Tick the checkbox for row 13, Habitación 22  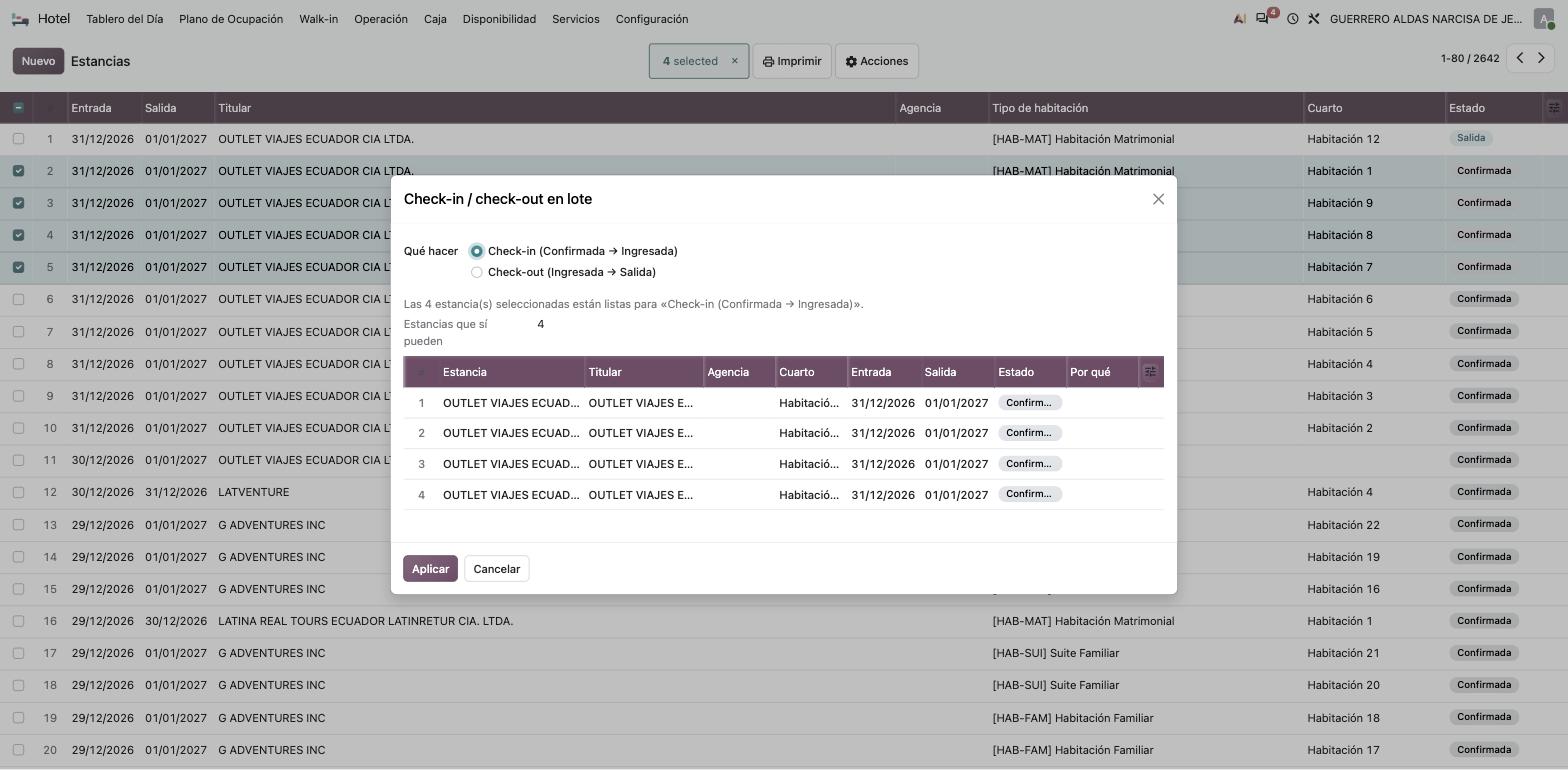click(x=18, y=525)
